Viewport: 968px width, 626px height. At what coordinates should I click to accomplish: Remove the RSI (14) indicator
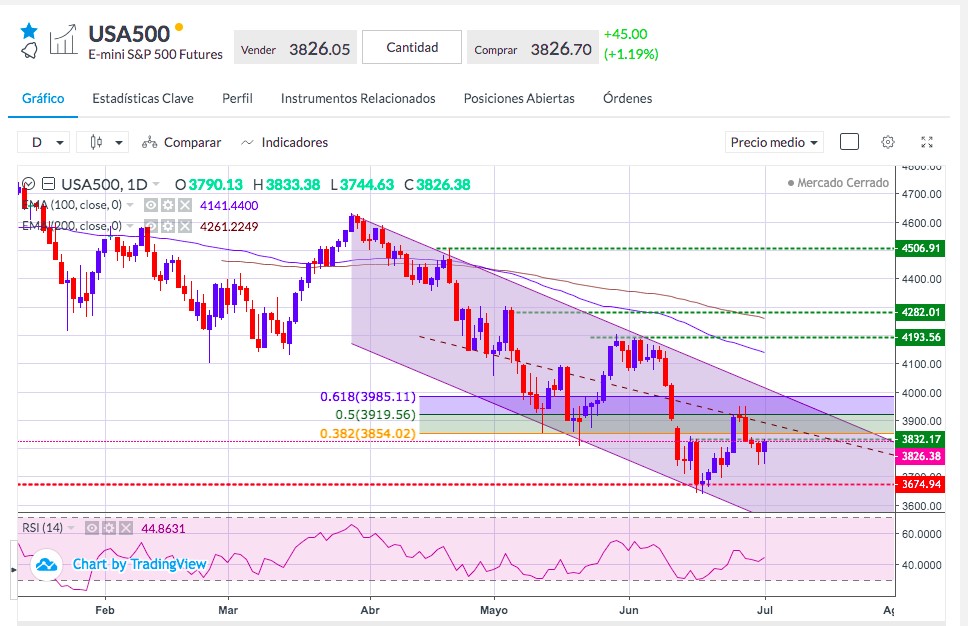coord(126,528)
